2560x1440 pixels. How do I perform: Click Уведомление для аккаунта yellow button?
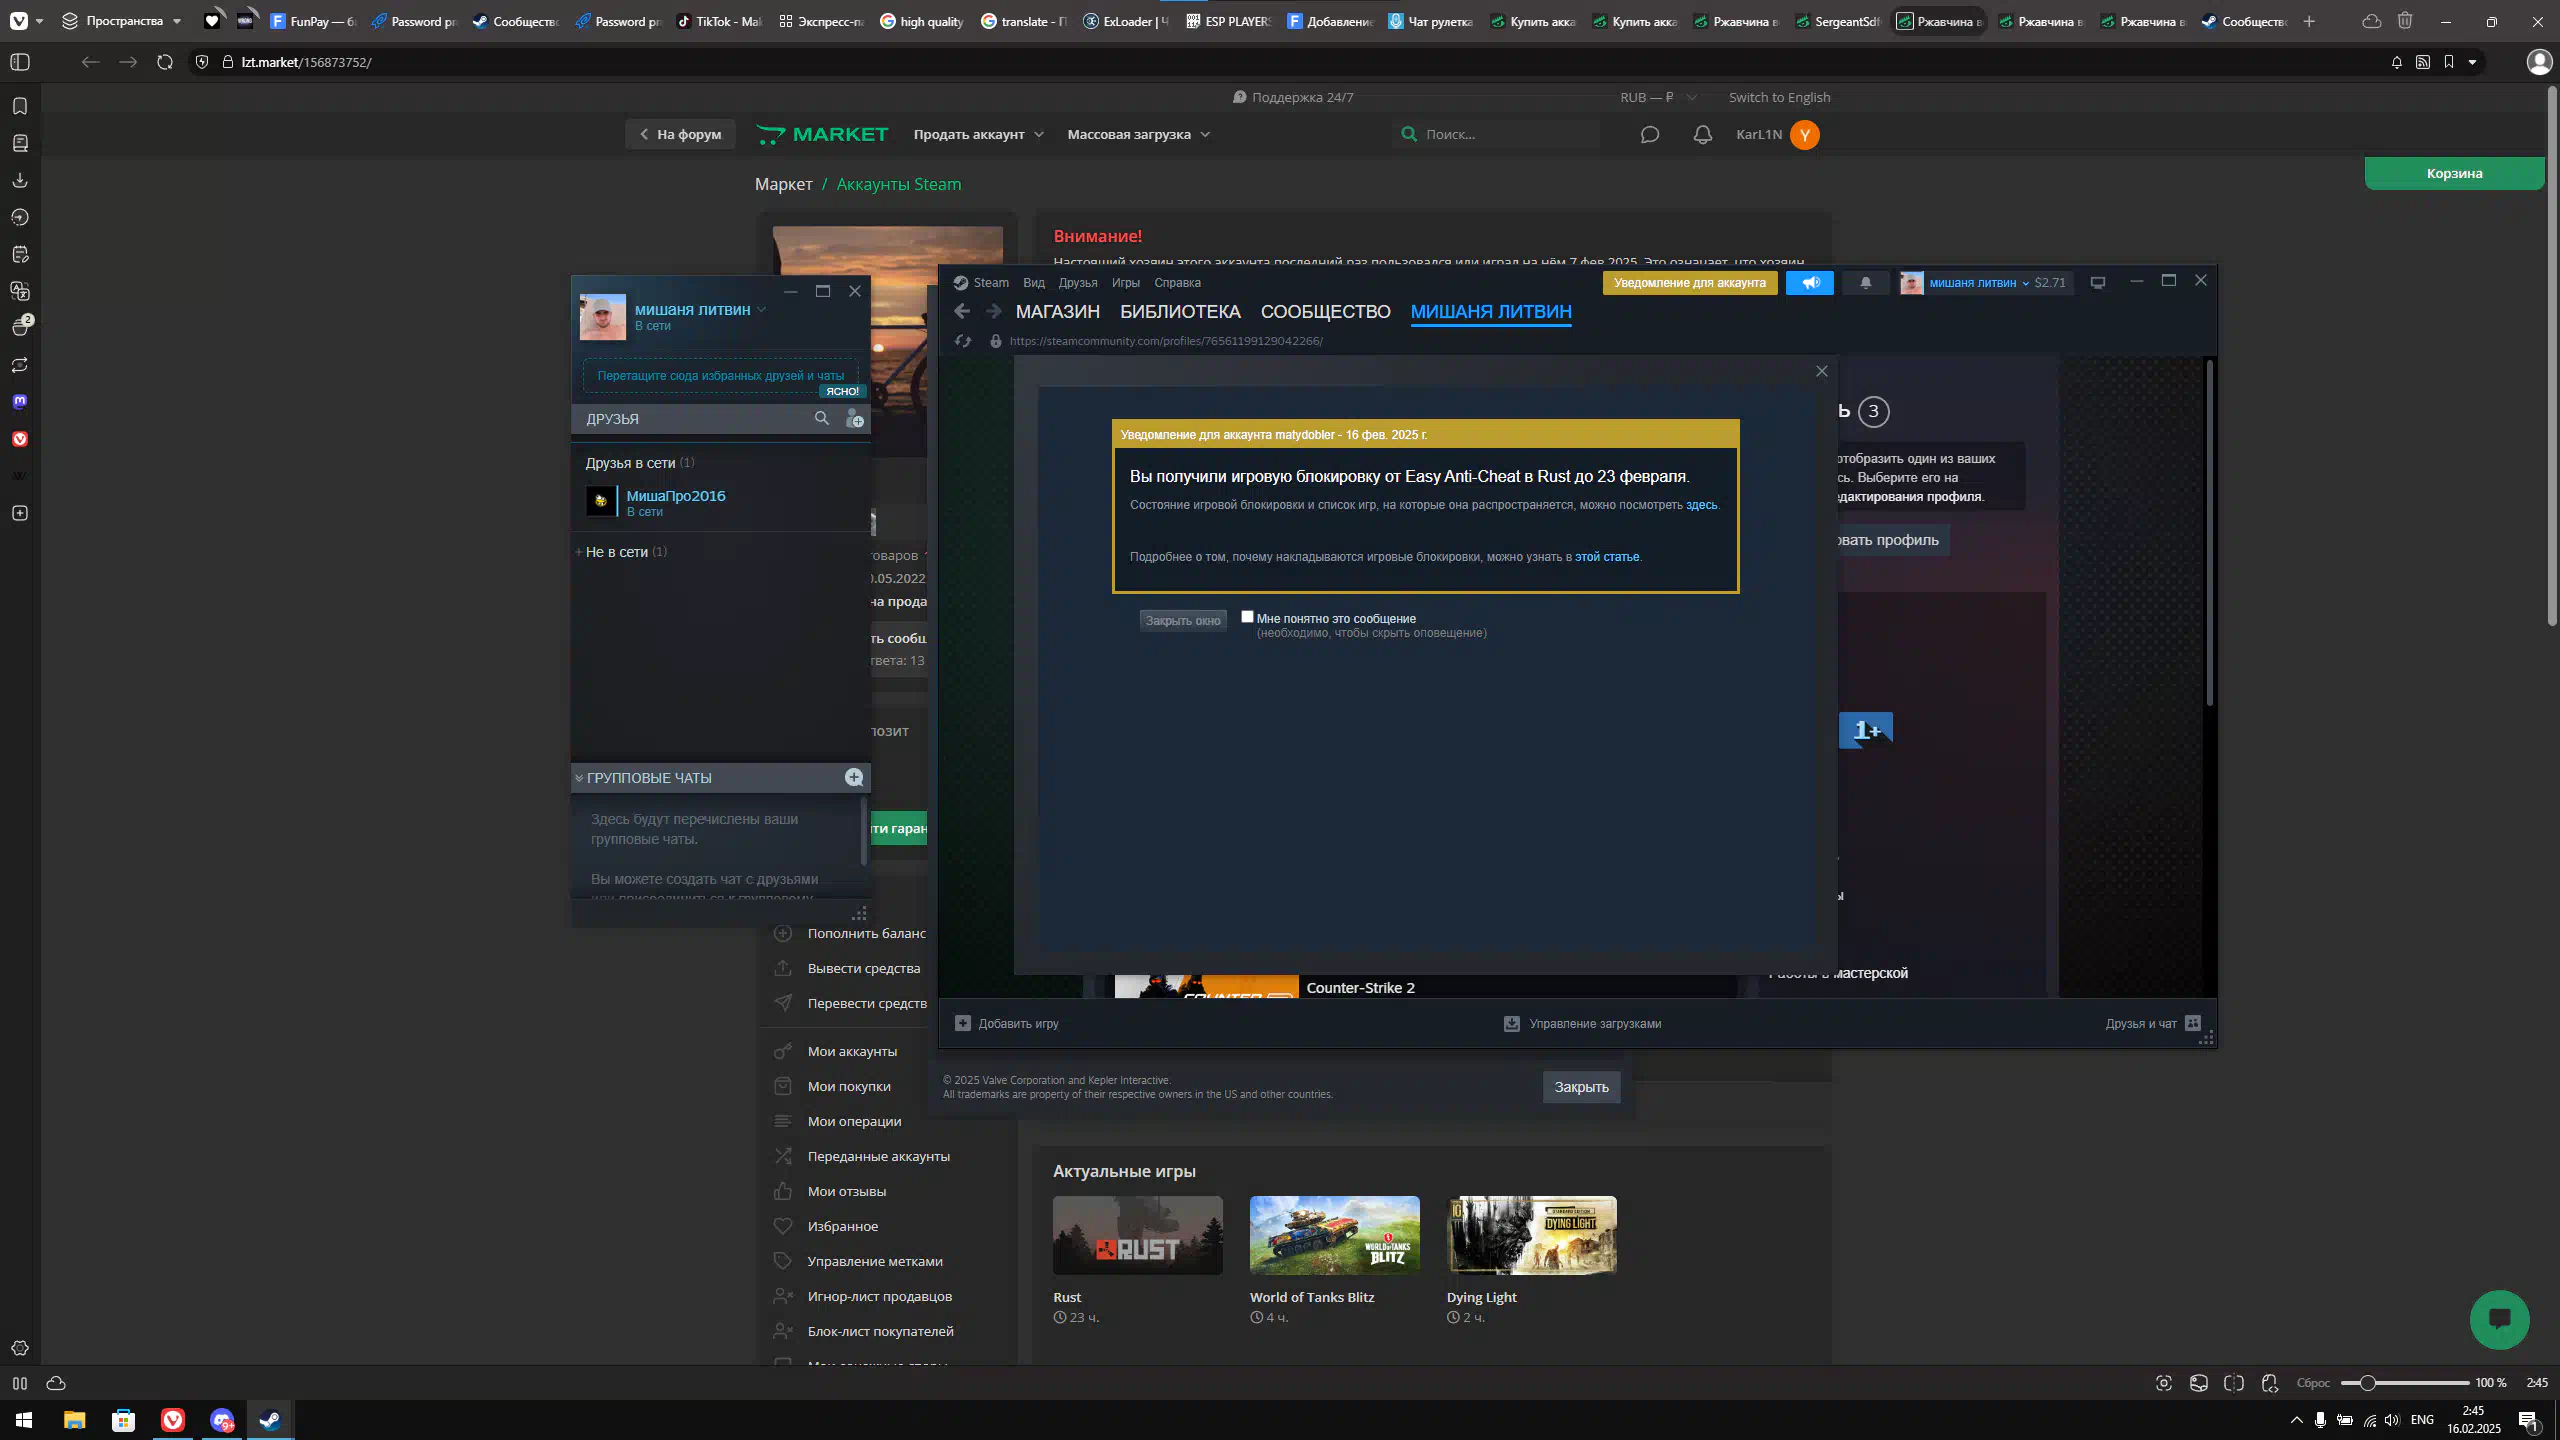(x=1690, y=283)
